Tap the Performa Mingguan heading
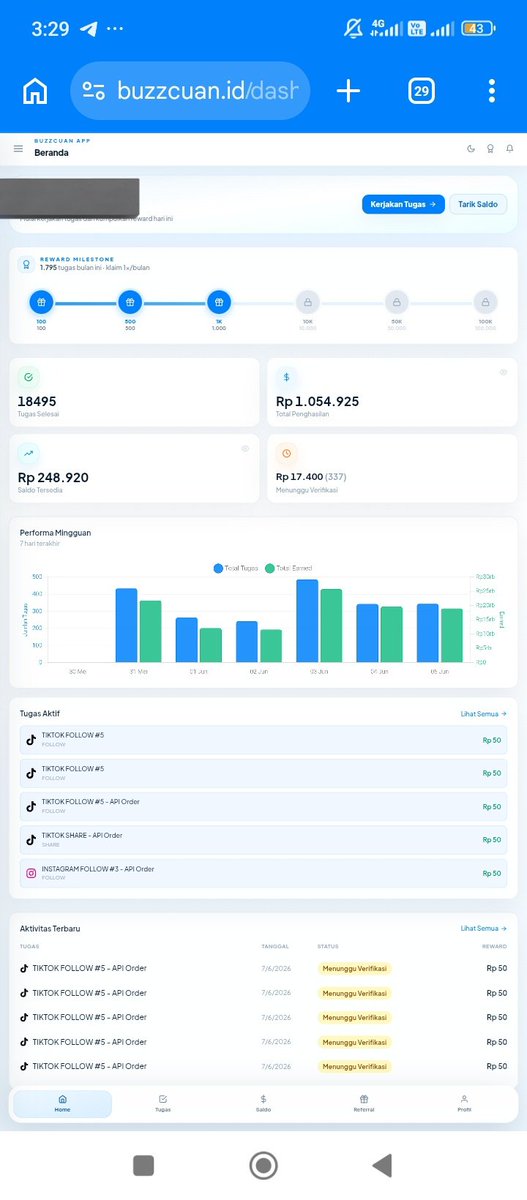The image size is (527, 1200). [x=55, y=533]
